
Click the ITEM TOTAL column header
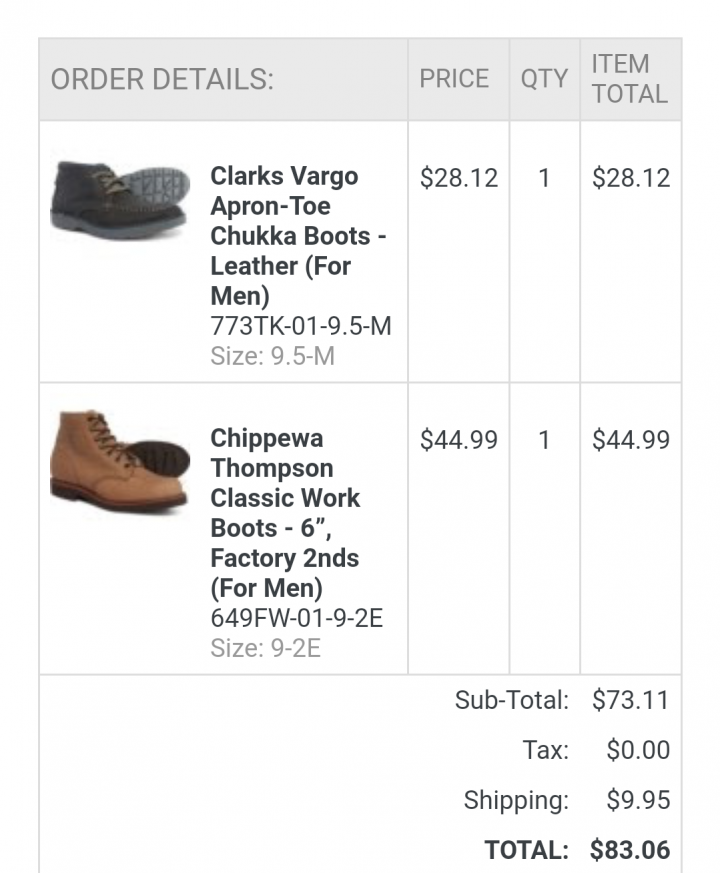(629, 79)
